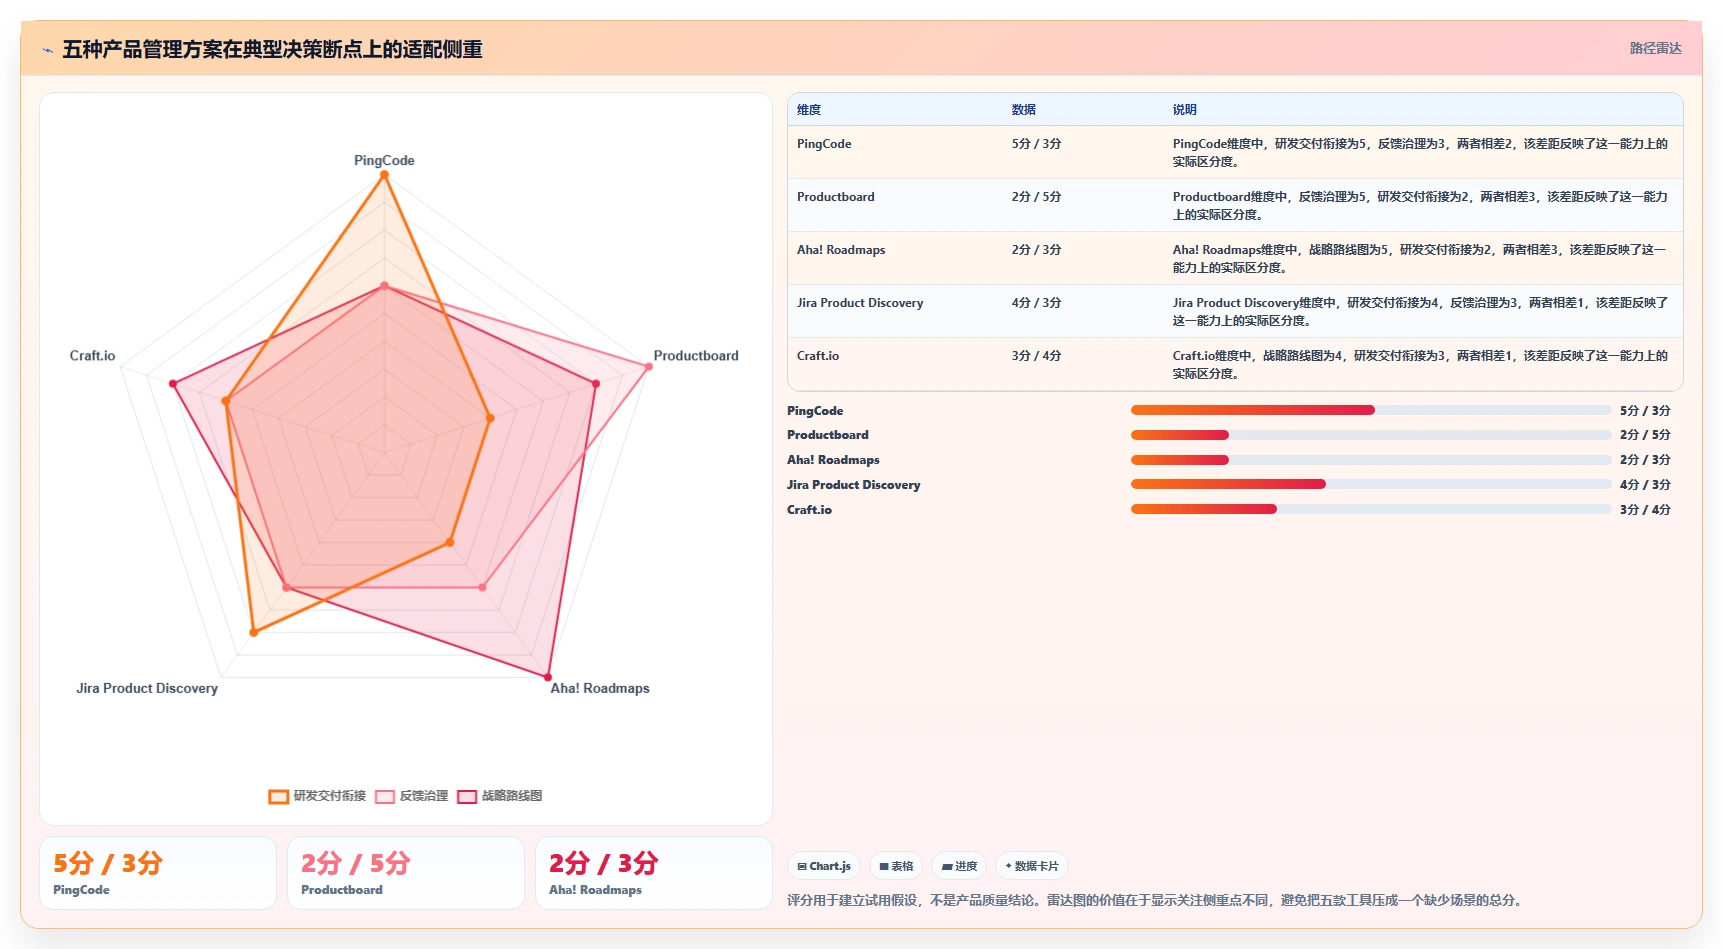Click the crimson data point near Aha! Roadmaps axis
Viewport: 1723px width, 949px height.
[548, 676]
